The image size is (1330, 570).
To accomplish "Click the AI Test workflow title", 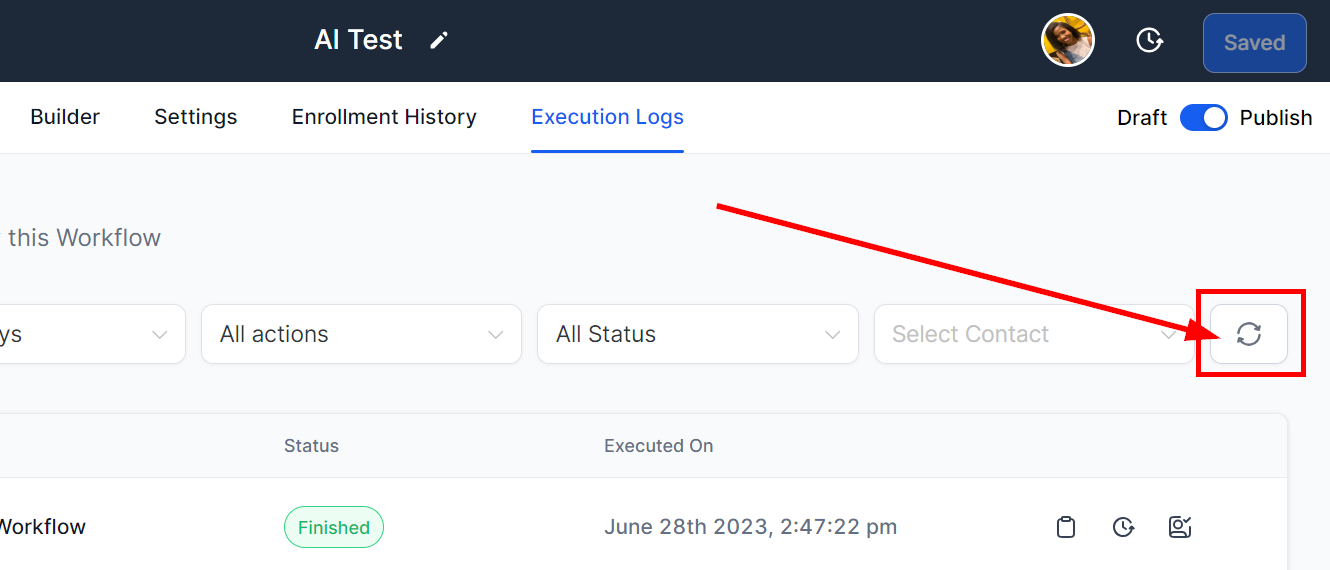I will (358, 40).
